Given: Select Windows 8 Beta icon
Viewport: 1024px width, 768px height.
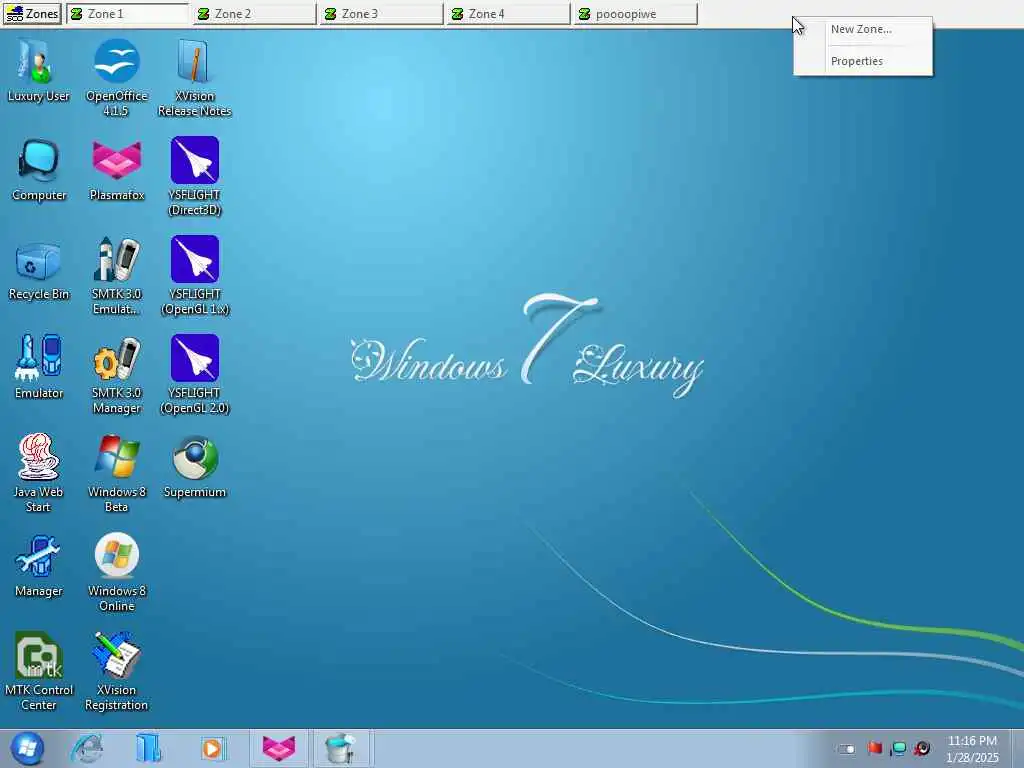Looking at the screenshot, I should [x=117, y=473].
